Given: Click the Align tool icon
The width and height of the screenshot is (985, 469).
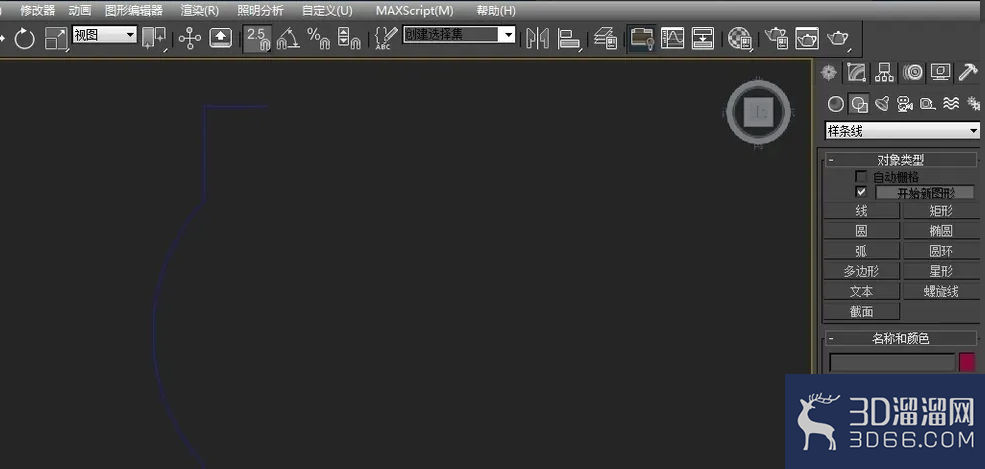Looking at the screenshot, I should 569,38.
